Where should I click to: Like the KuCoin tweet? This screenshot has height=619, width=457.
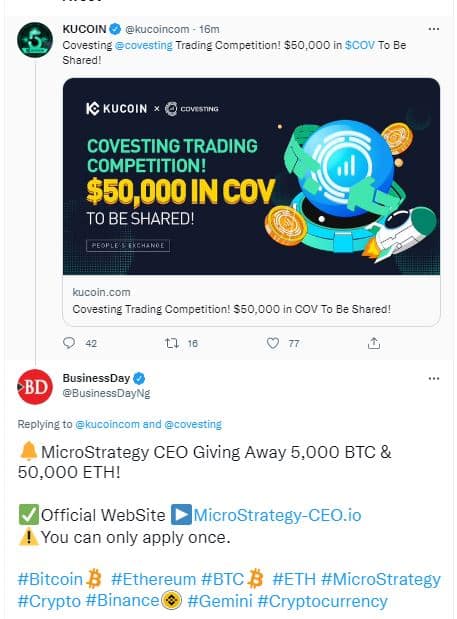(x=273, y=343)
